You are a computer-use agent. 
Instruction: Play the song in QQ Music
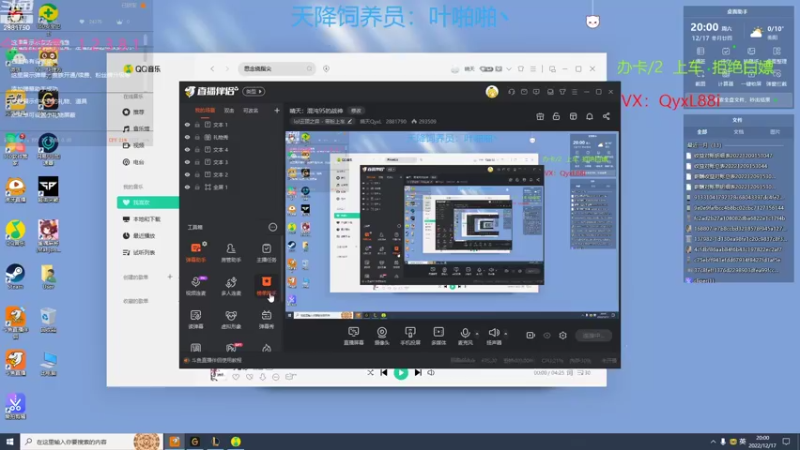[x=401, y=373]
